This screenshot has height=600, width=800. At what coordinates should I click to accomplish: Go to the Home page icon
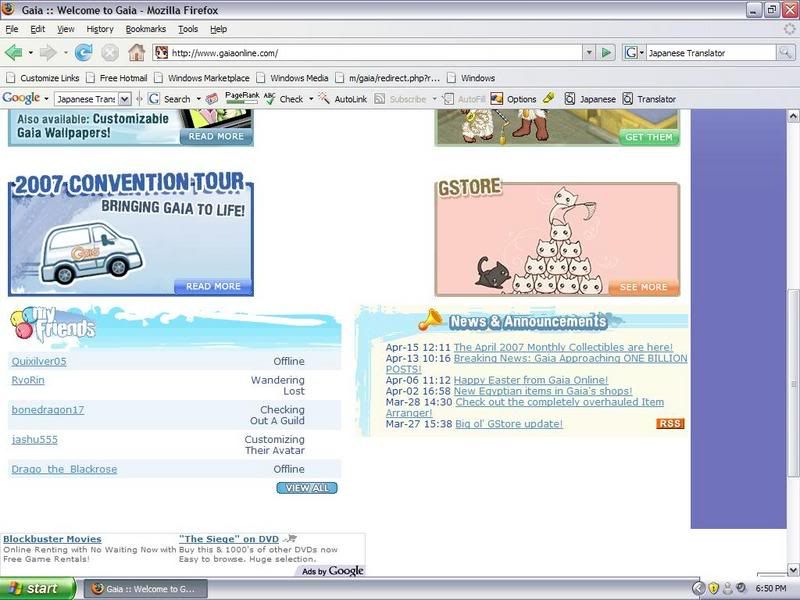tap(136, 53)
